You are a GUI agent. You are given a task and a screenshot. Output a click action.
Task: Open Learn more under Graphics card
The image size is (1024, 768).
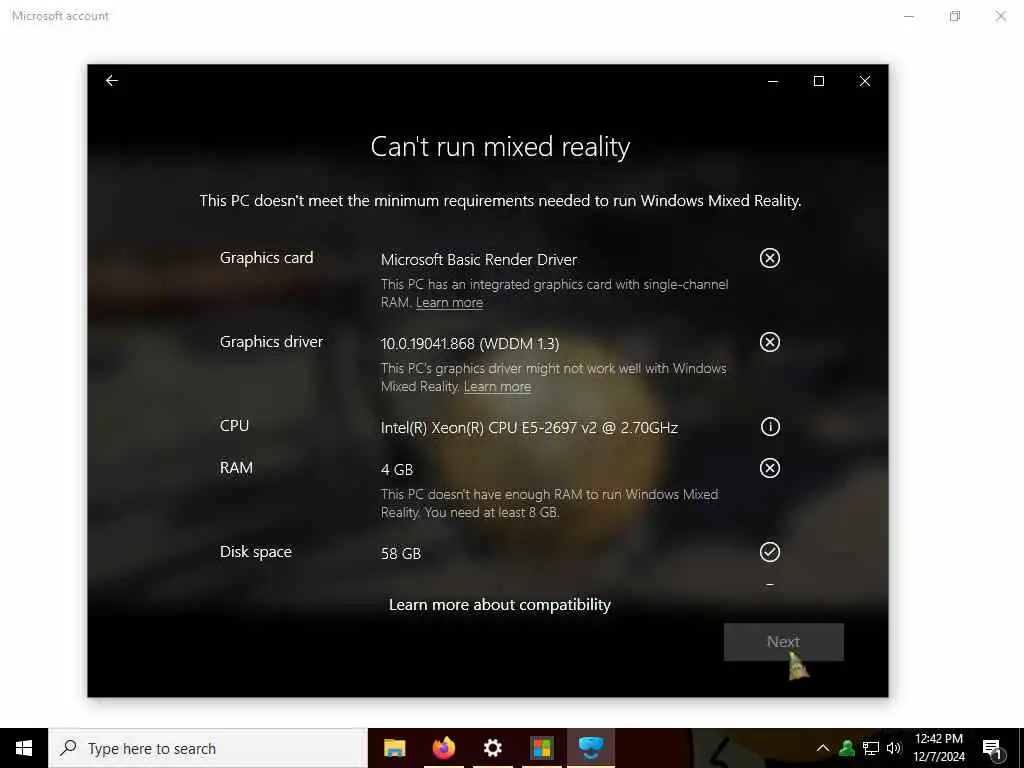tap(449, 302)
